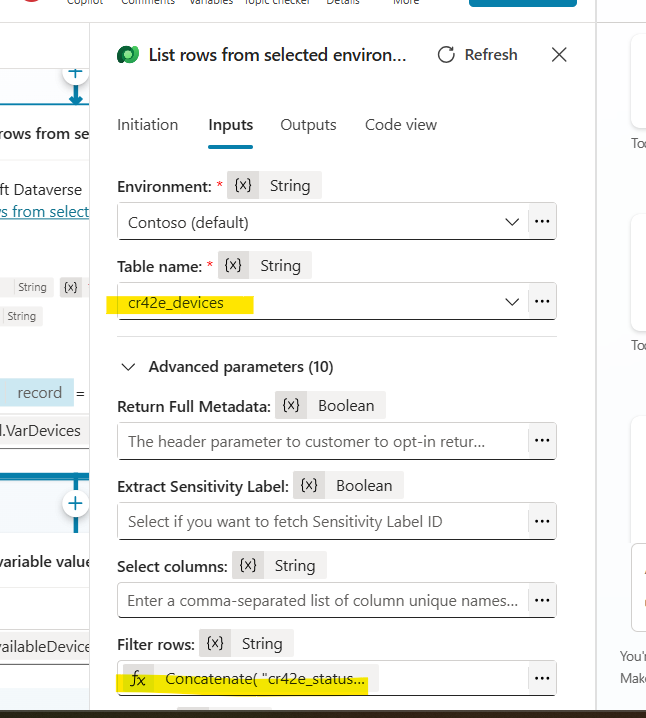Open the Code view tab

[401, 125]
